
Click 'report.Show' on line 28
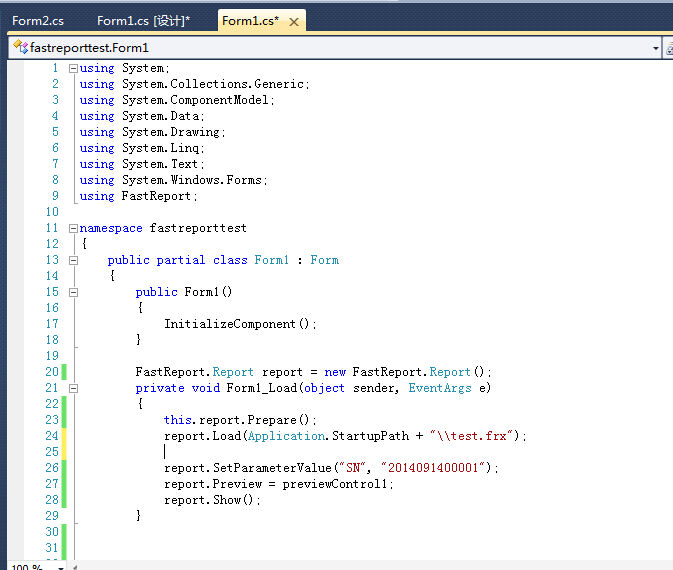pyautogui.click(x=203, y=500)
